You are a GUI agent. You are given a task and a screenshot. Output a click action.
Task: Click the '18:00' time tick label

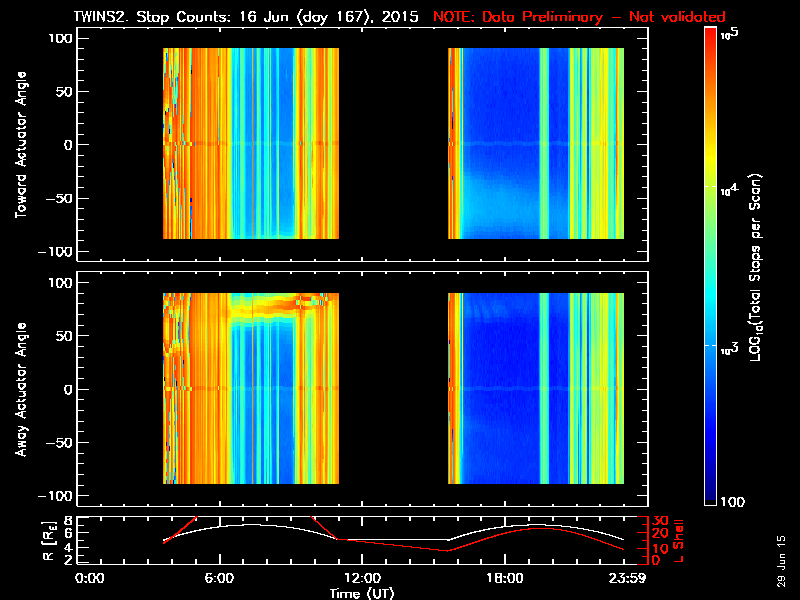[x=505, y=578]
